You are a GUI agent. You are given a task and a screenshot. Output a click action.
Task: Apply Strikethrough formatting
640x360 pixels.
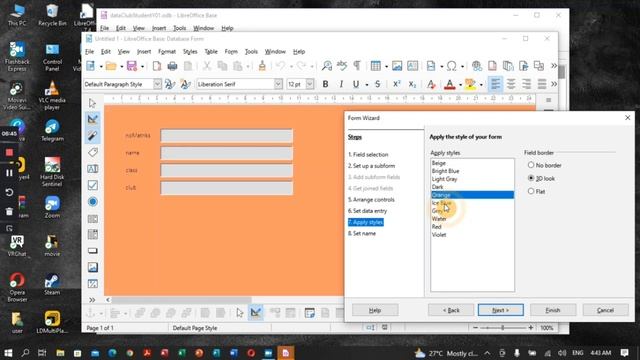point(378,84)
